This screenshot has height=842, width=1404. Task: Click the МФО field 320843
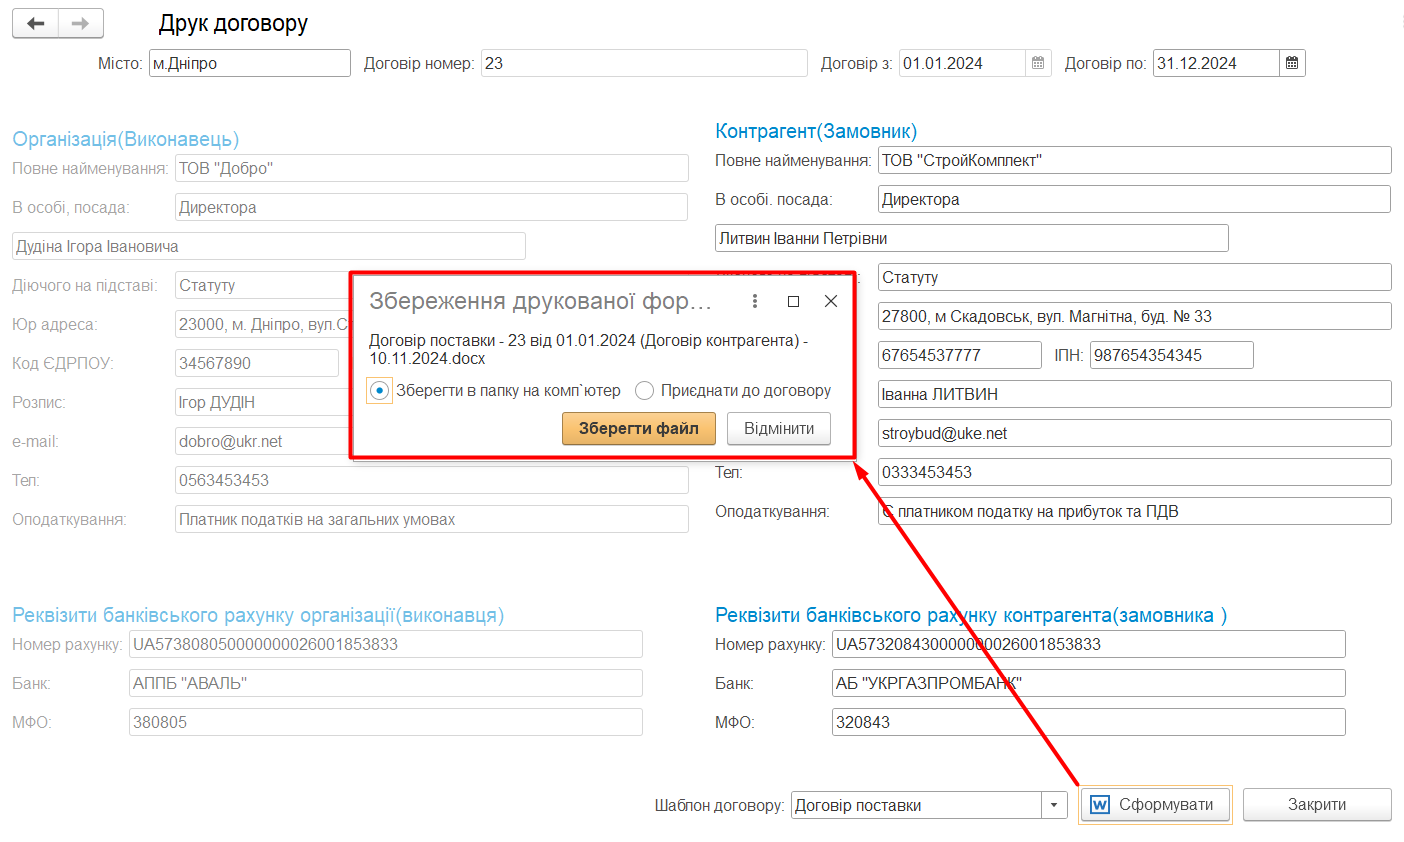1089,722
